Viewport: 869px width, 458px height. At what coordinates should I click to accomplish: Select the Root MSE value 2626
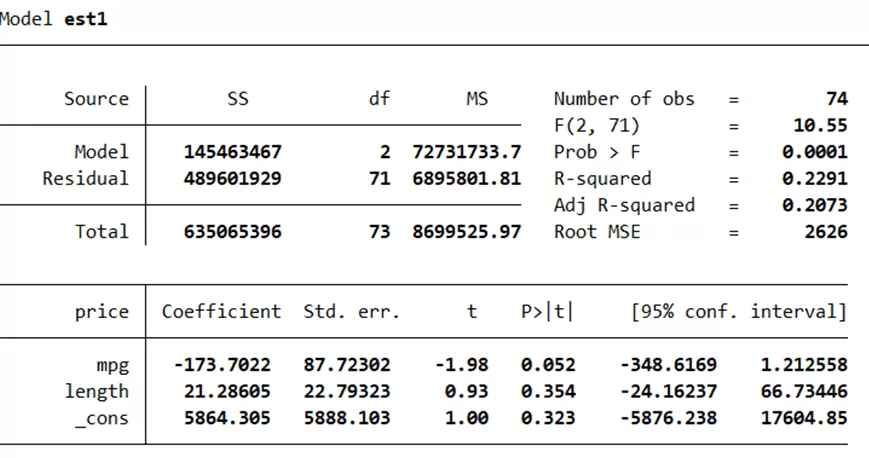[825, 232]
